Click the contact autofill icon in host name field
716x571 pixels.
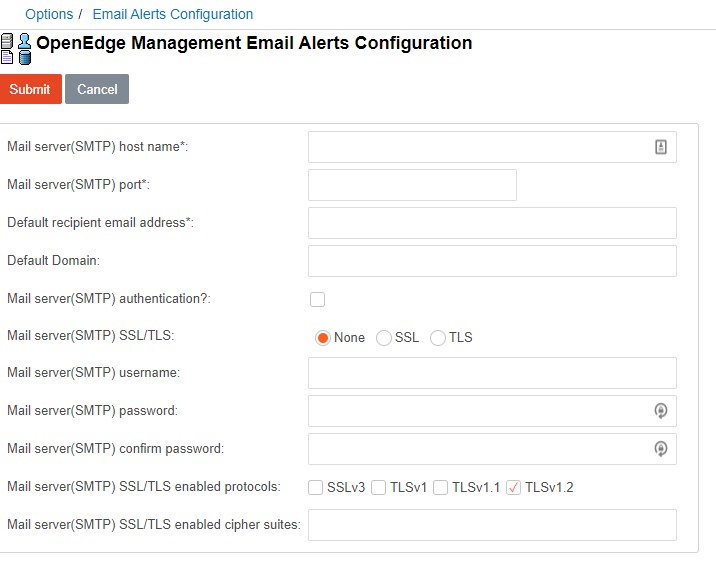tap(660, 147)
